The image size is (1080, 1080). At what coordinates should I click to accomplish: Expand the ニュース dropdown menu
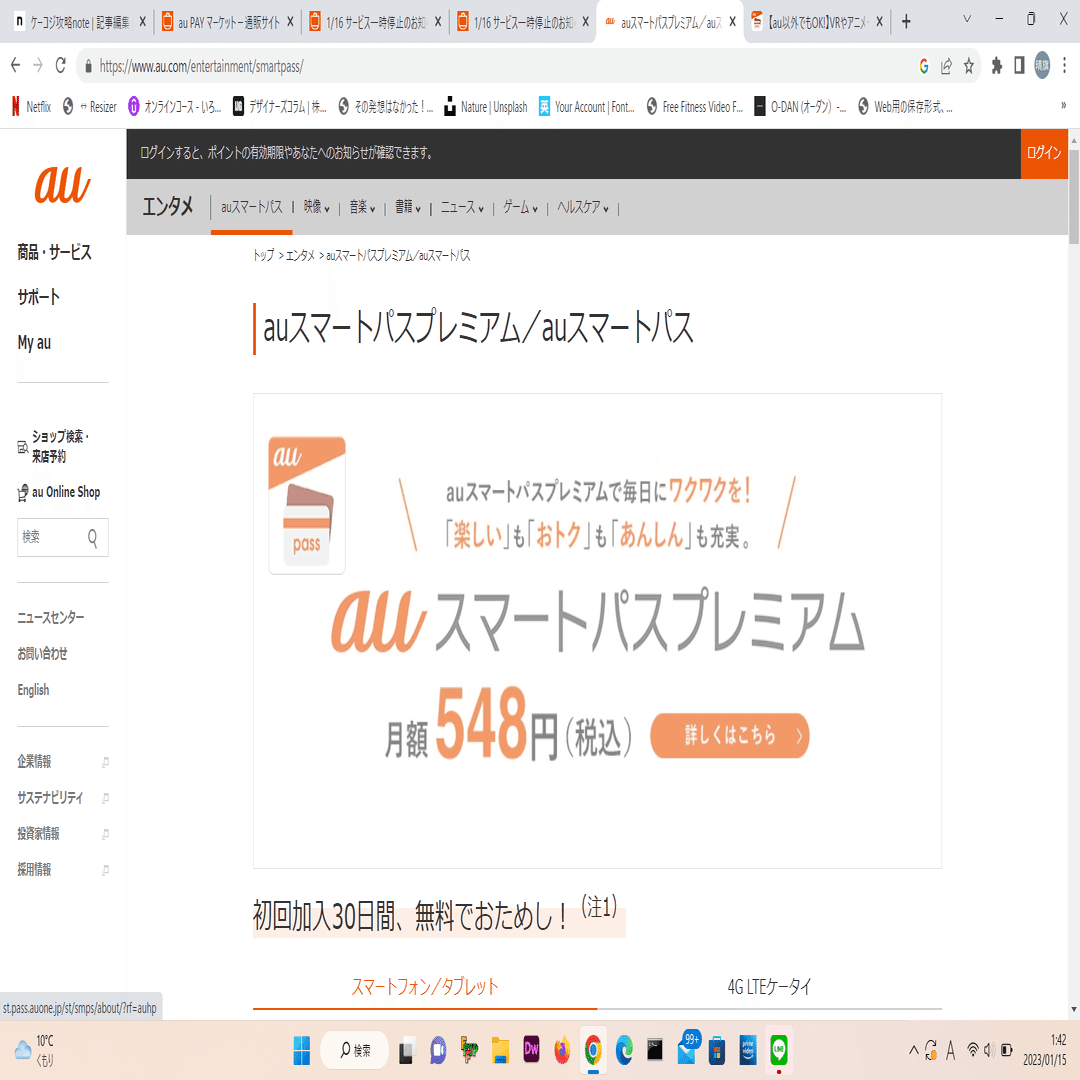461,207
